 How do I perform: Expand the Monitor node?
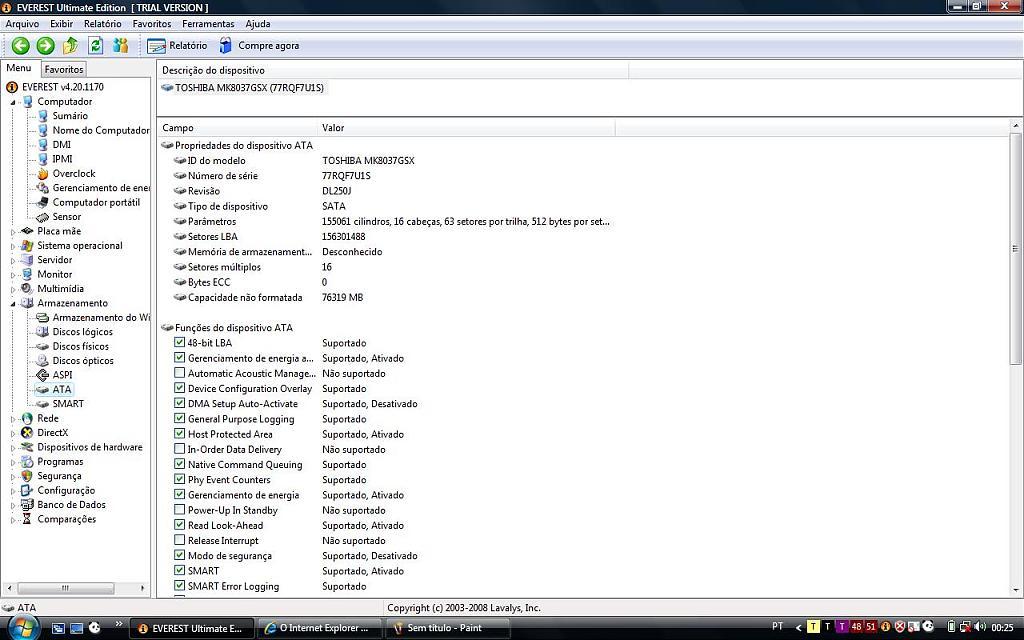point(12,275)
